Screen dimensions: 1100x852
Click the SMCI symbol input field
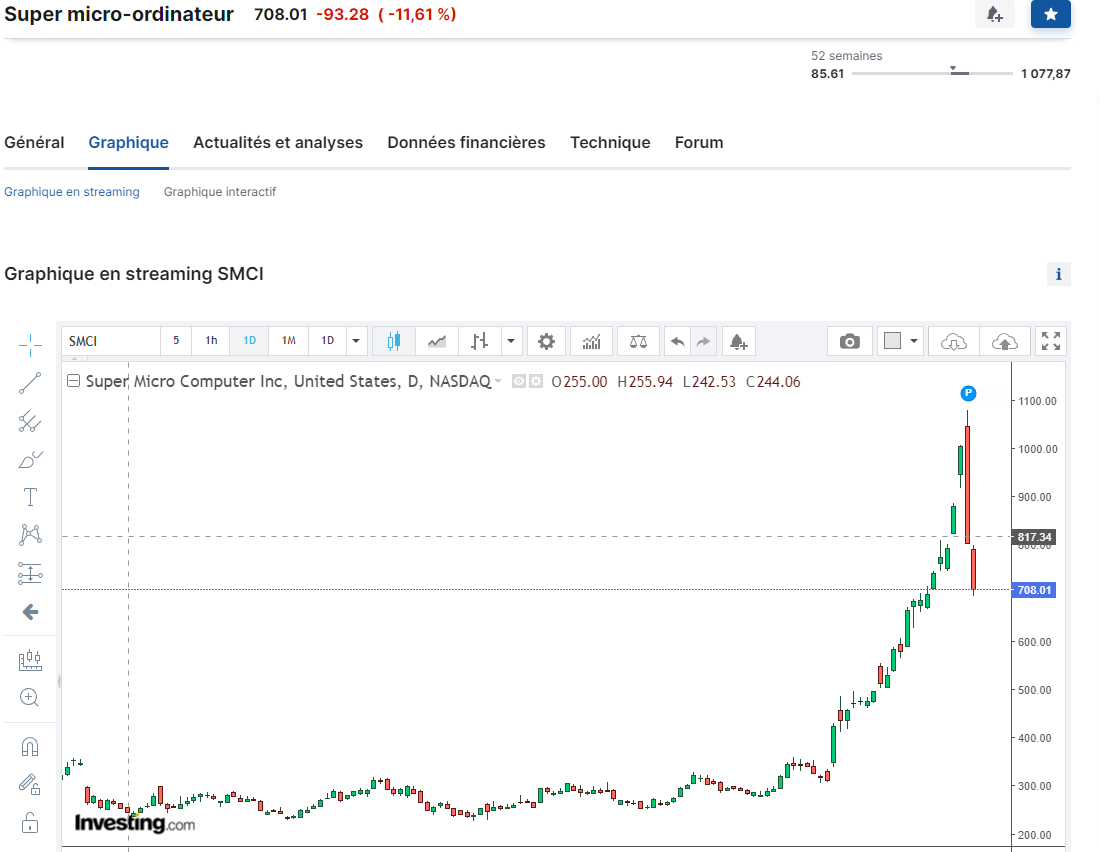pyautogui.click(x=111, y=341)
